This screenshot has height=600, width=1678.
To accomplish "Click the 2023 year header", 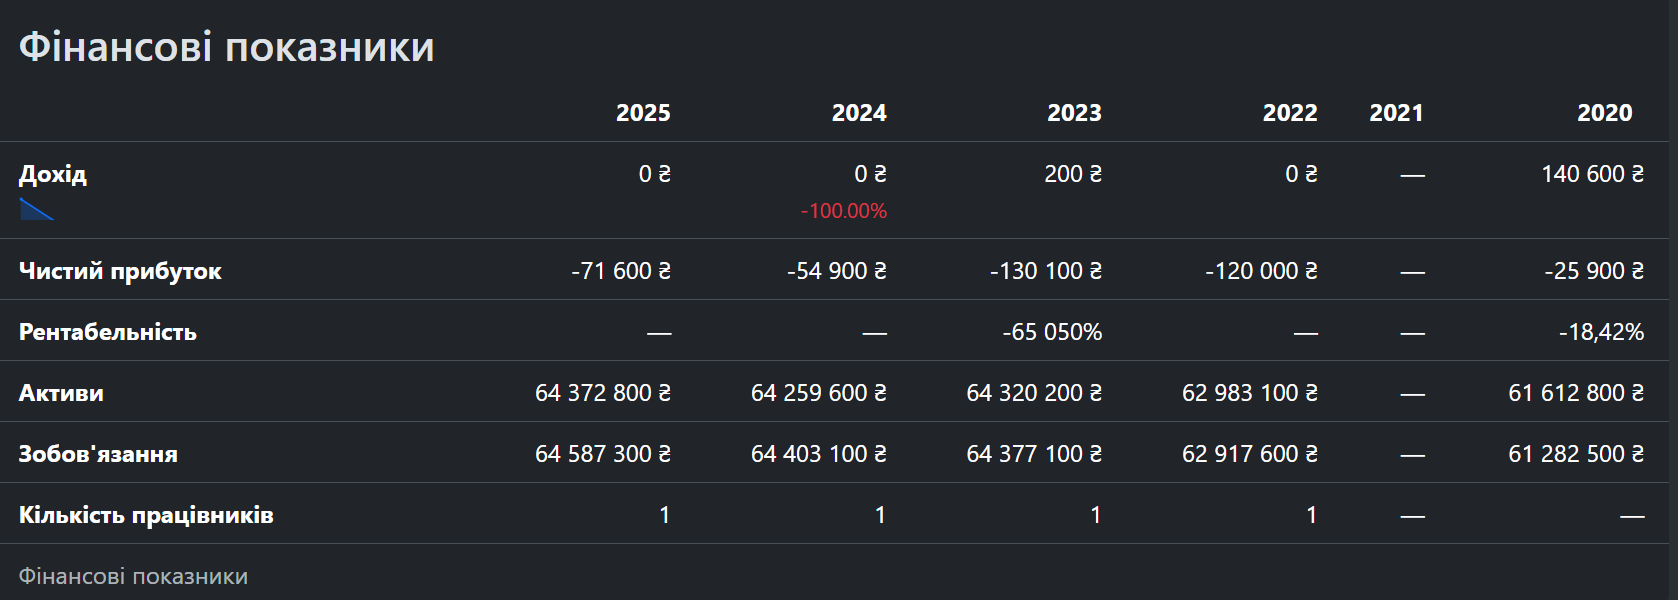I will point(1074,113).
